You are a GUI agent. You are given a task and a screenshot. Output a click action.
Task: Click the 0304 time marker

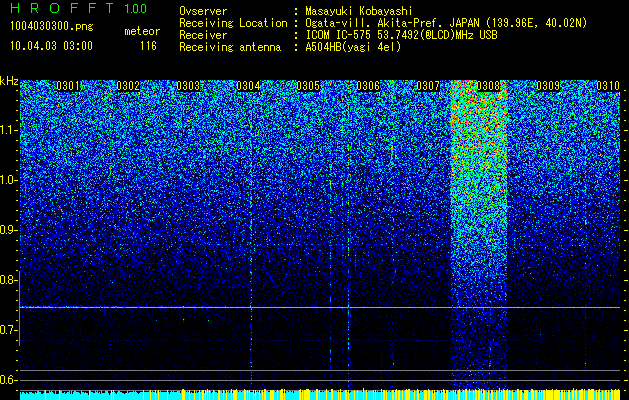coord(248,86)
